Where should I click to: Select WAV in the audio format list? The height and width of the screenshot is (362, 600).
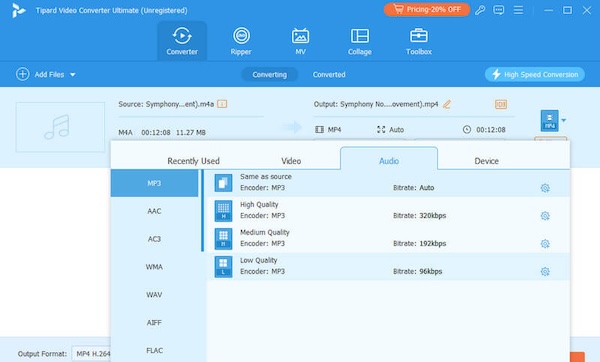pyautogui.click(x=154, y=295)
